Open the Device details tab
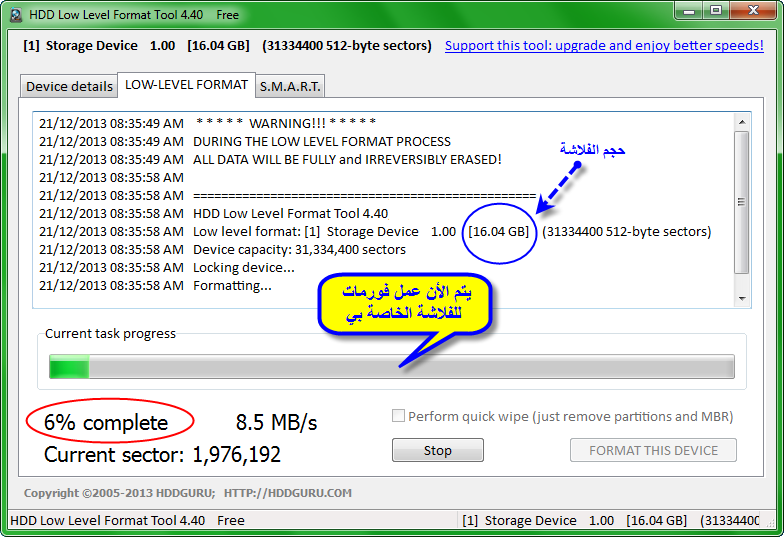784x537 pixels. pos(69,86)
